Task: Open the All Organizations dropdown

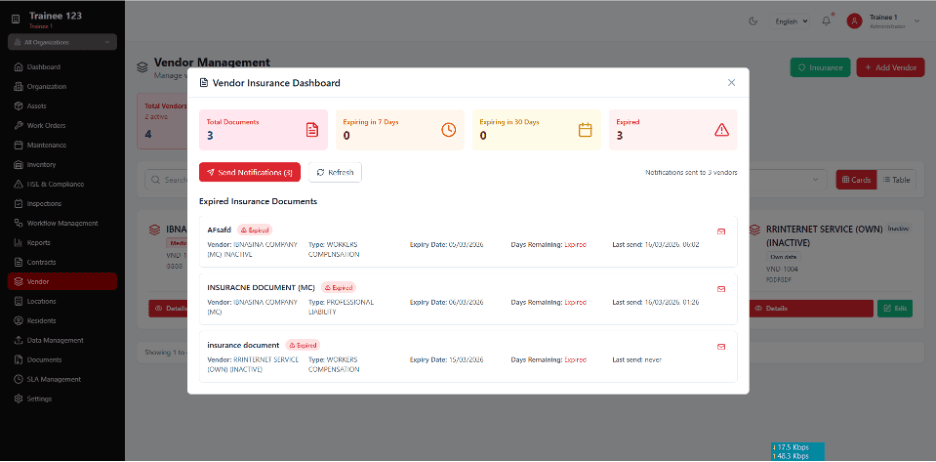Action: tap(62, 42)
